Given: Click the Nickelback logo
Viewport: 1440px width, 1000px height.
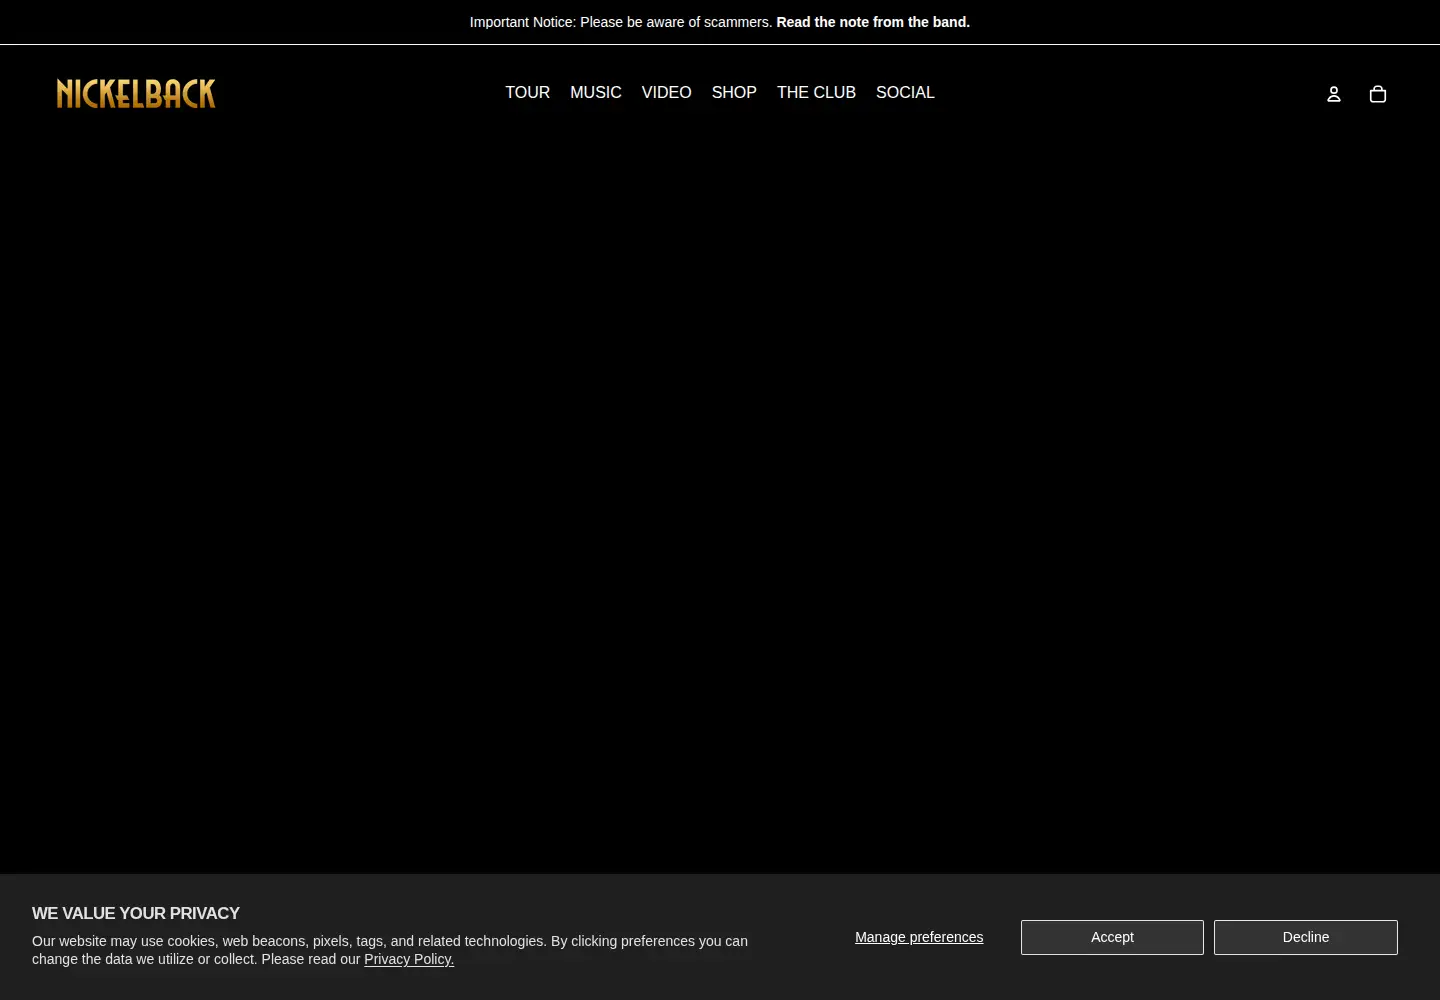Looking at the screenshot, I should tap(136, 93).
